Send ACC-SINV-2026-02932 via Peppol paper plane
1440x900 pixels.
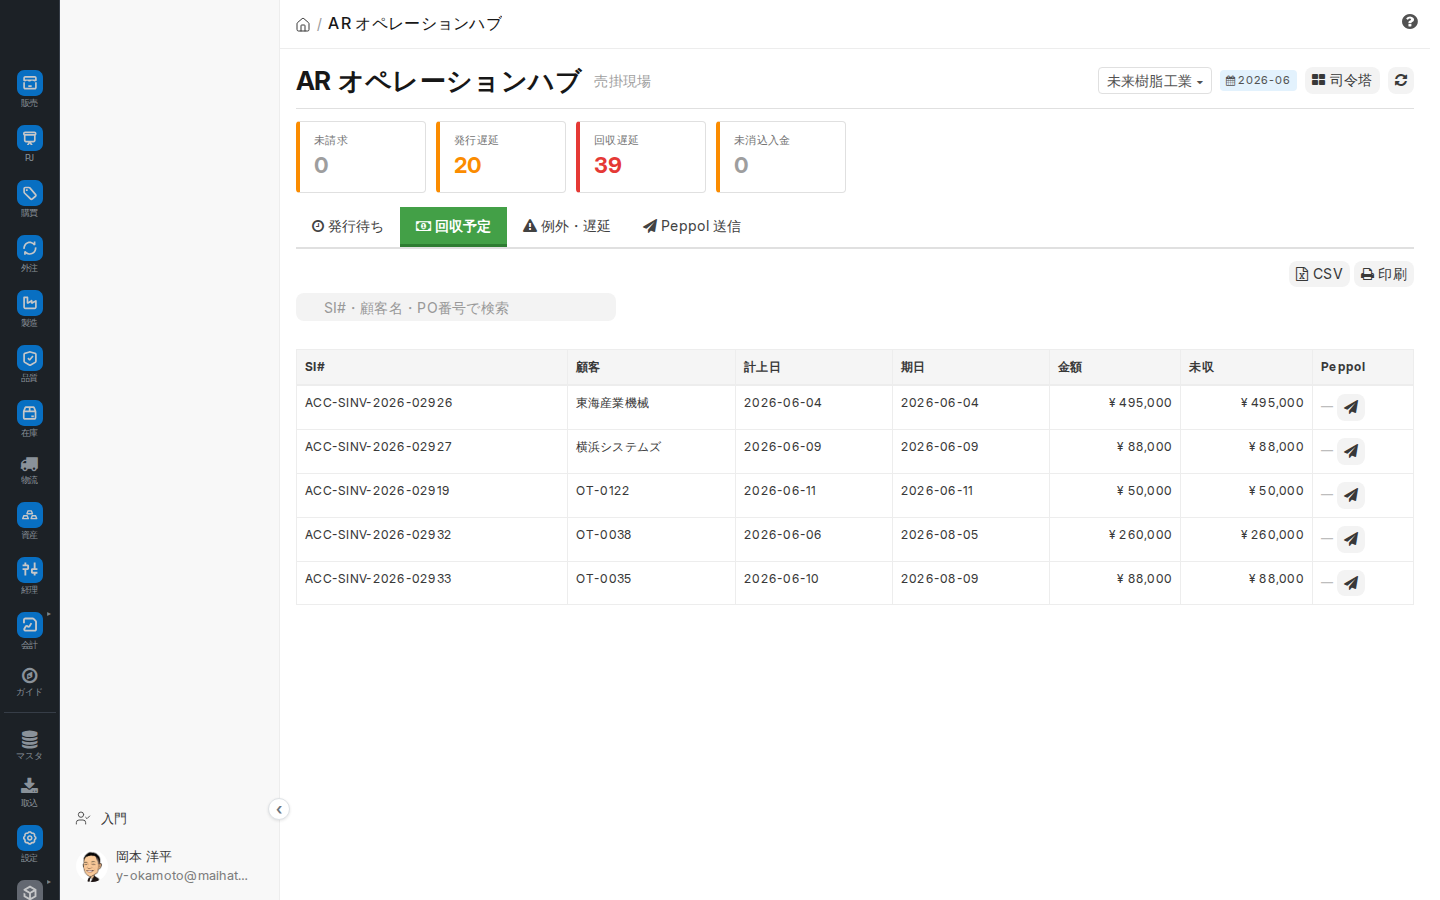pyautogui.click(x=1351, y=539)
